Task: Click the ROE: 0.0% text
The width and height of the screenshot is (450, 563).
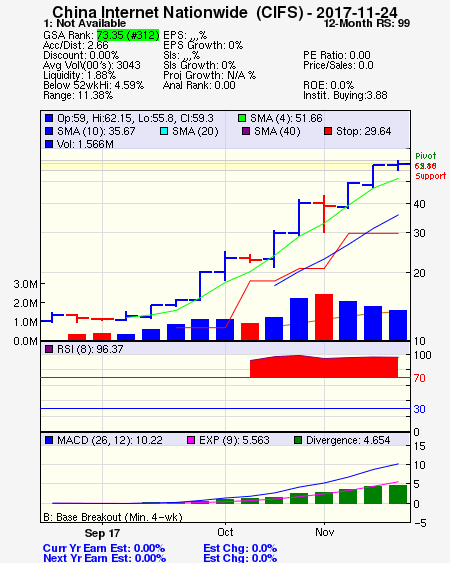Action: pos(329,85)
